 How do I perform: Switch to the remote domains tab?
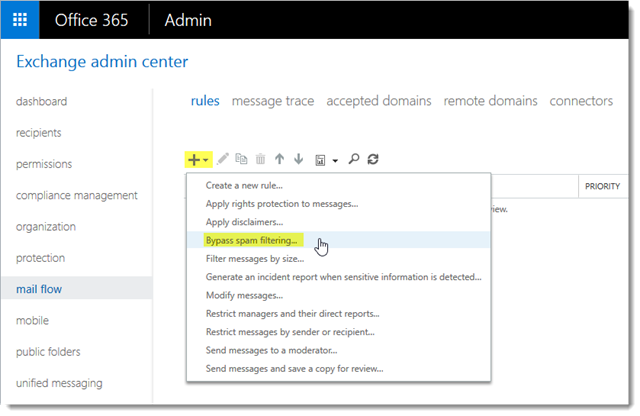pos(490,101)
